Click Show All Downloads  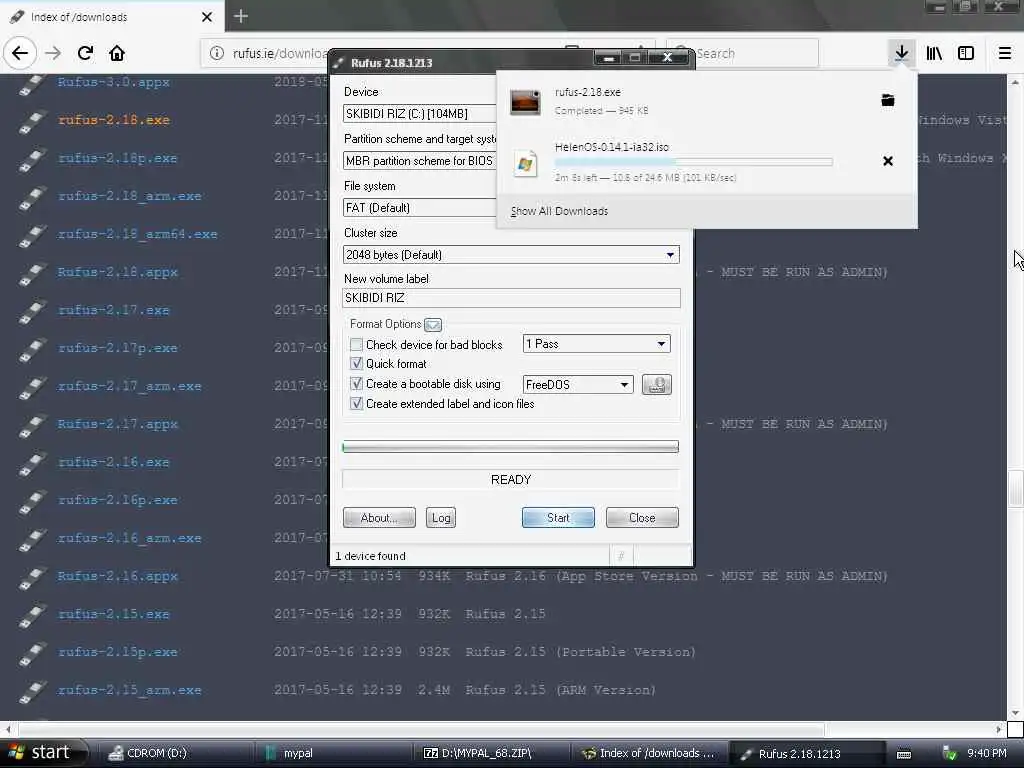559,211
